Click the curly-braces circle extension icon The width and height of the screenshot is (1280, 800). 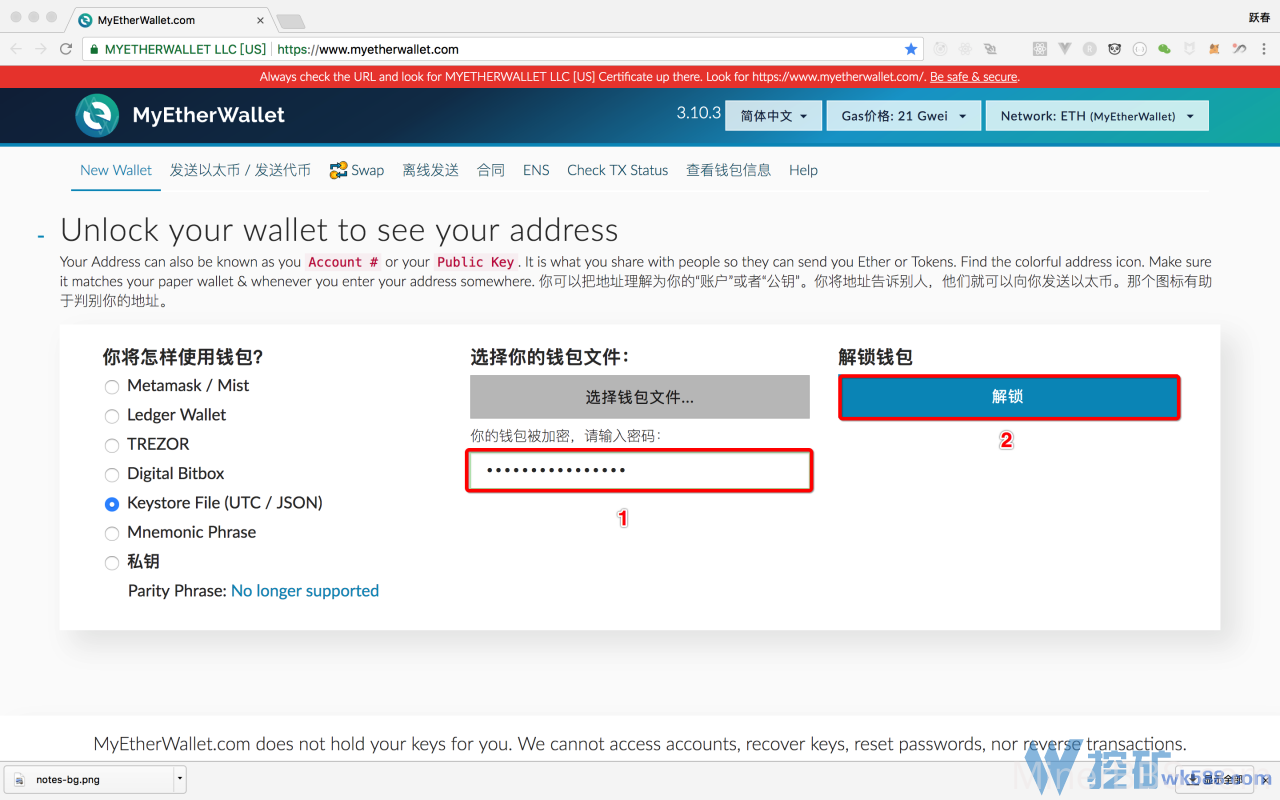point(1139,49)
